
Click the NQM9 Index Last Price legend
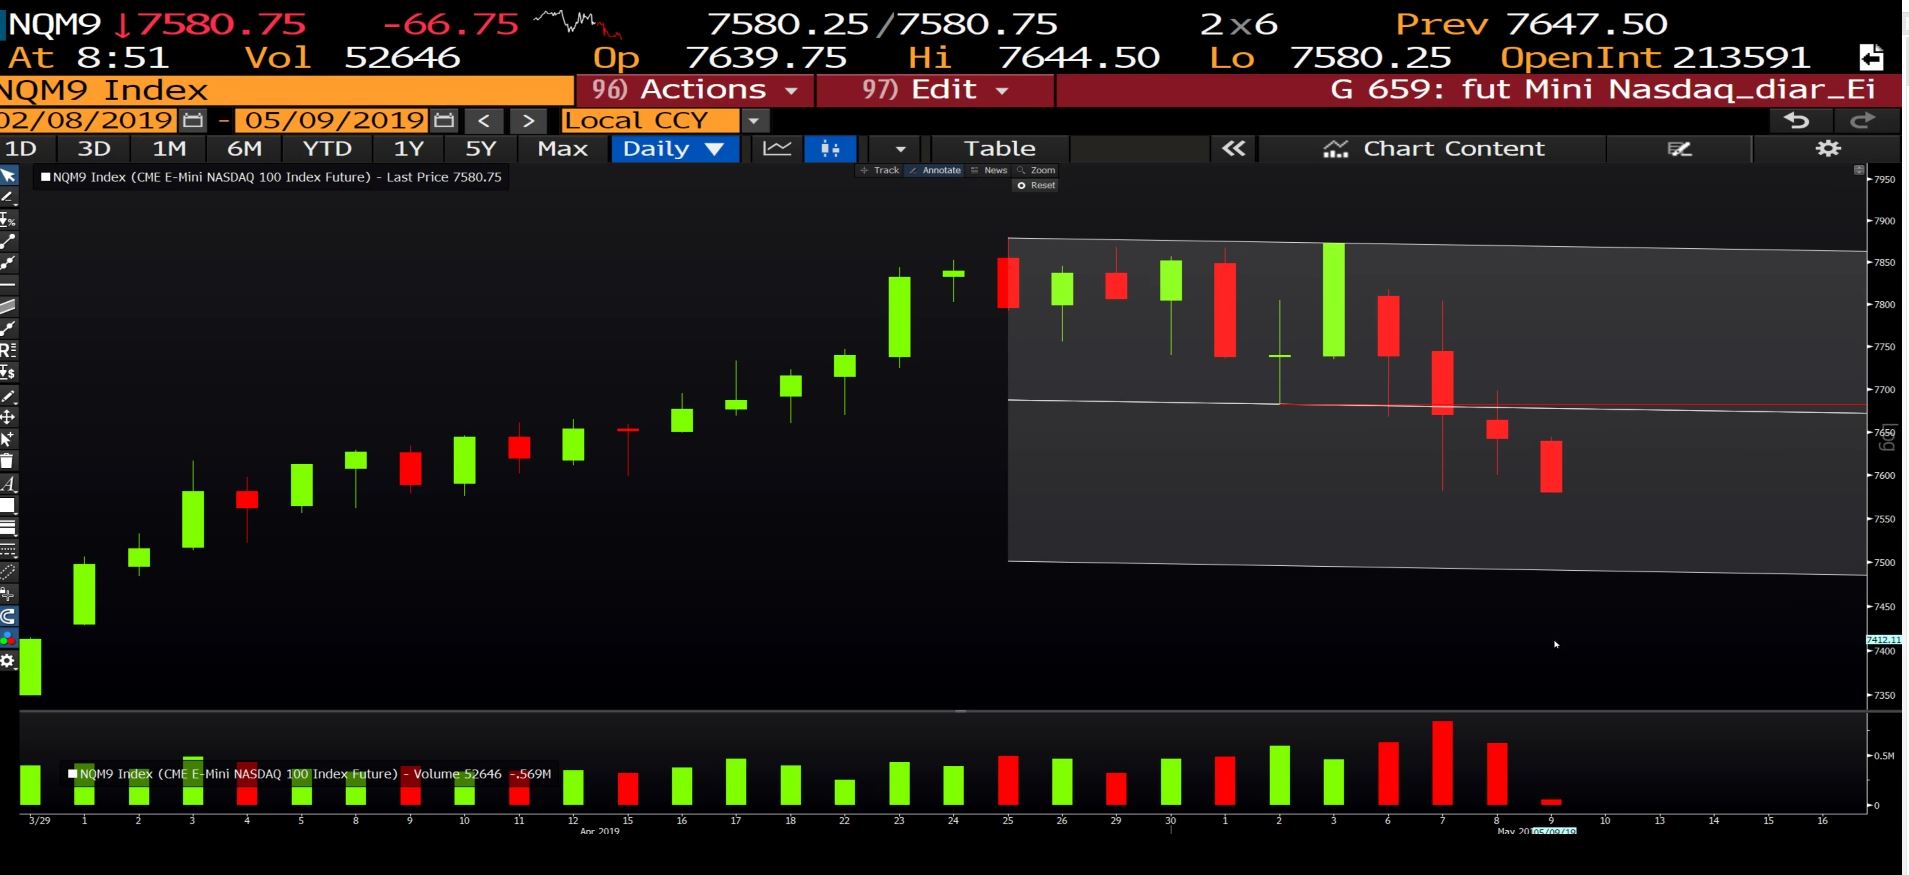click(x=272, y=177)
